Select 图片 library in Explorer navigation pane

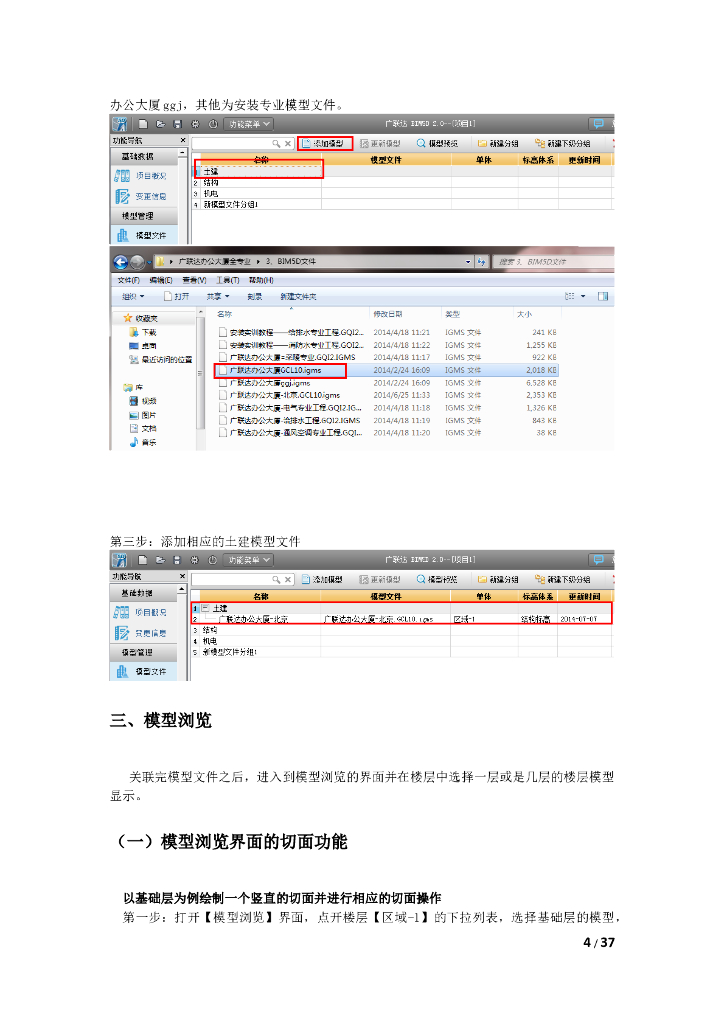coord(144,415)
